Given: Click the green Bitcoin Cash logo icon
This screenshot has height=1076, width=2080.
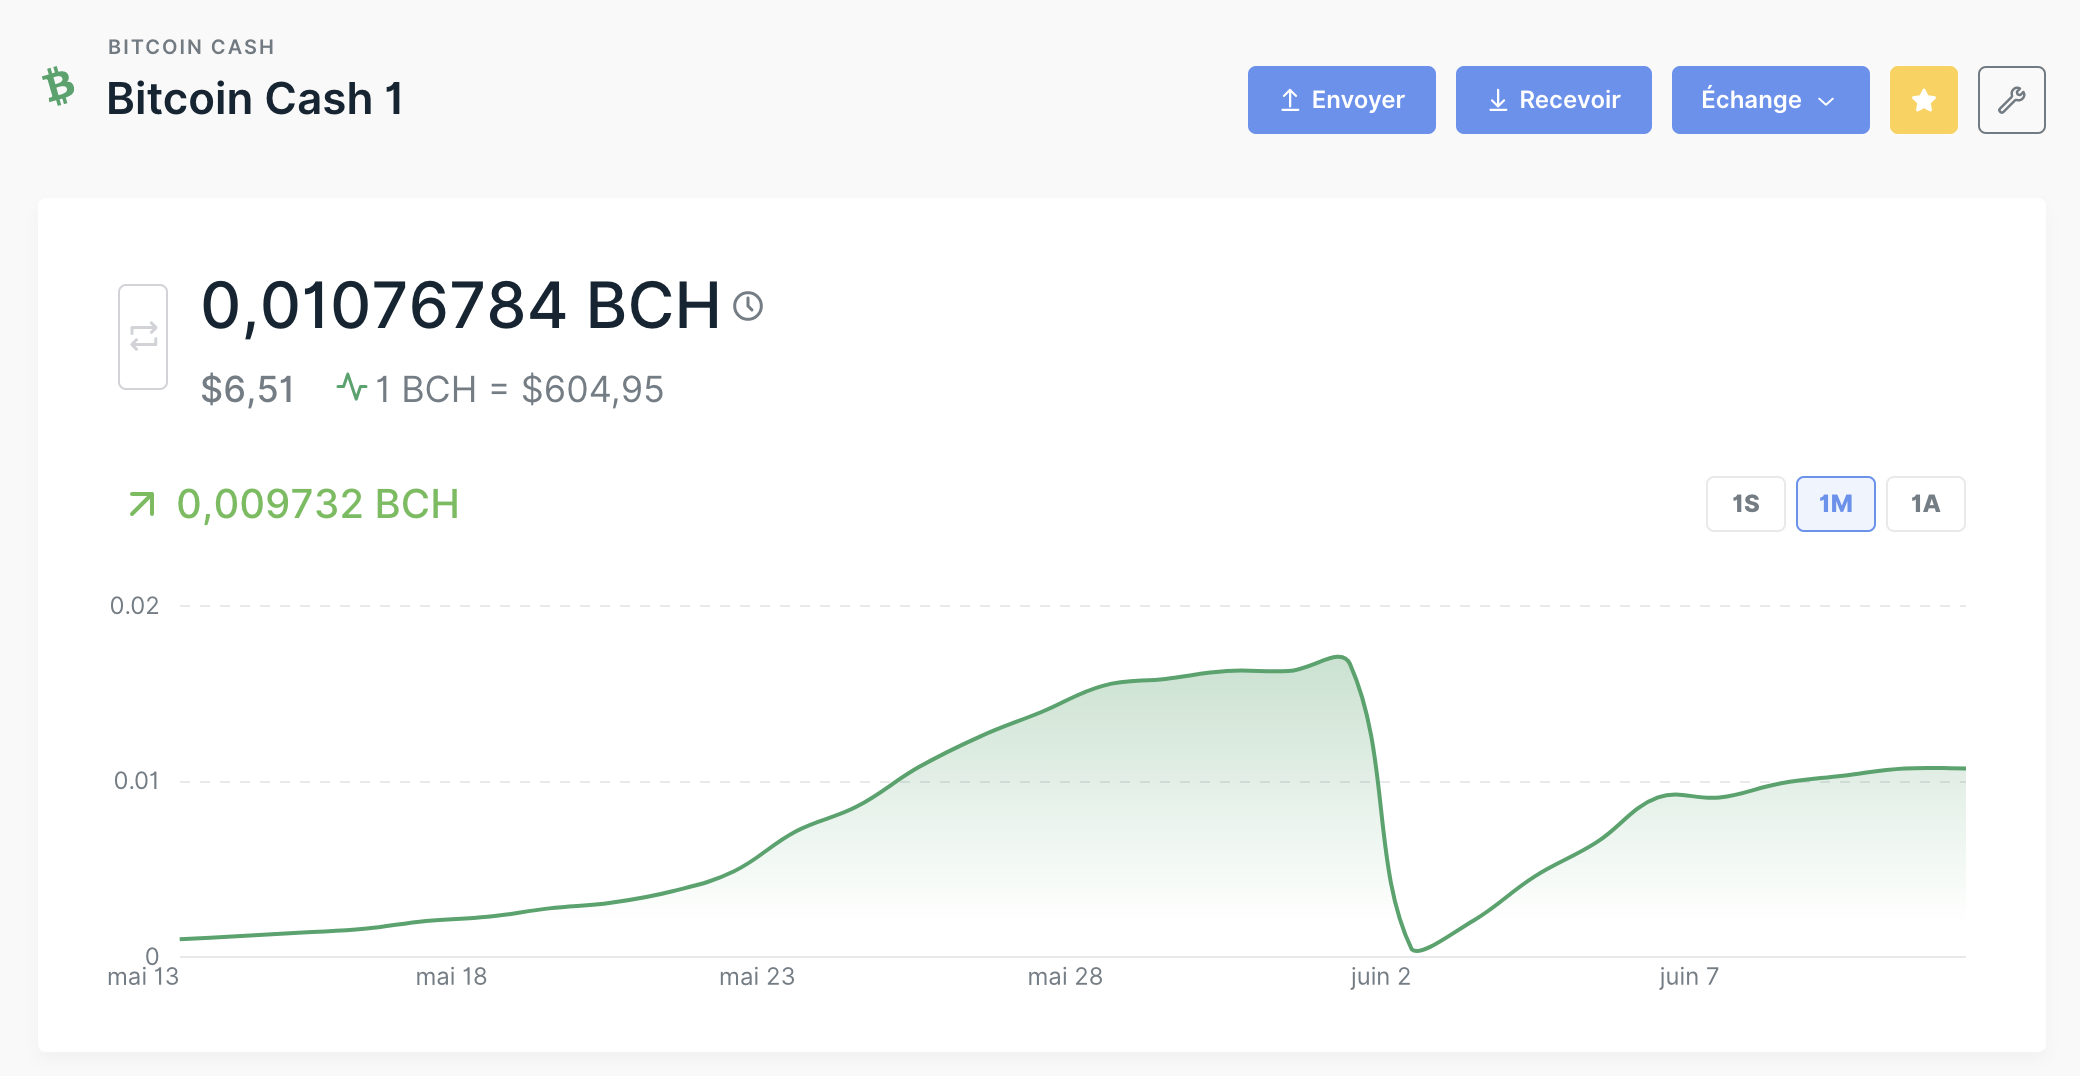Looking at the screenshot, I should coord(59,87).
